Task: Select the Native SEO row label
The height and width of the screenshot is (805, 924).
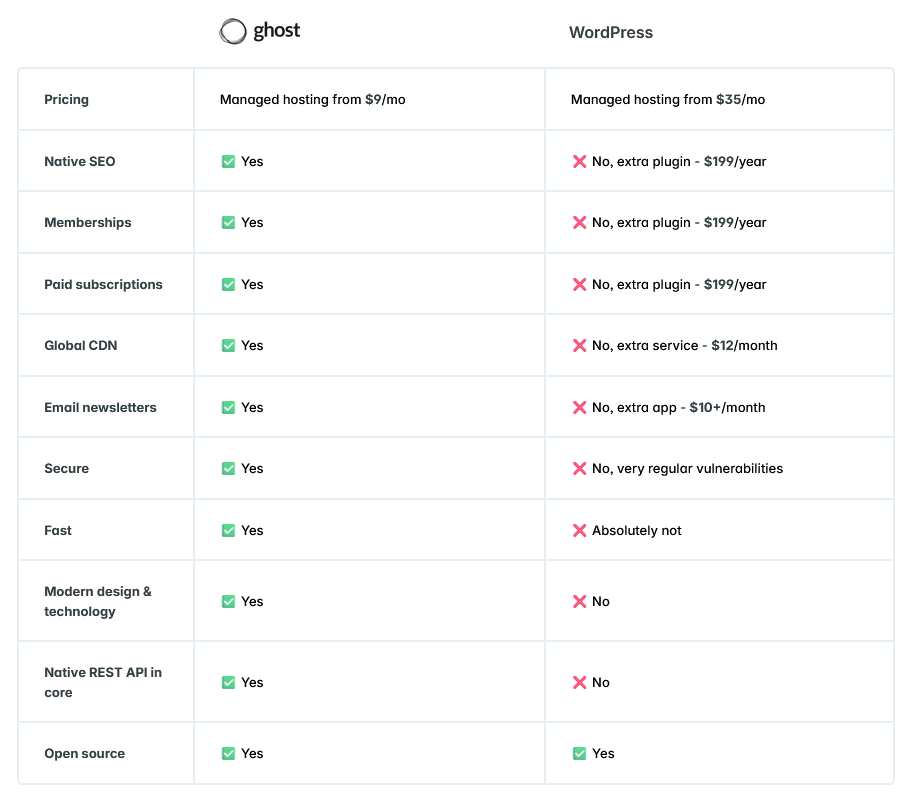Action: point(80,161)
